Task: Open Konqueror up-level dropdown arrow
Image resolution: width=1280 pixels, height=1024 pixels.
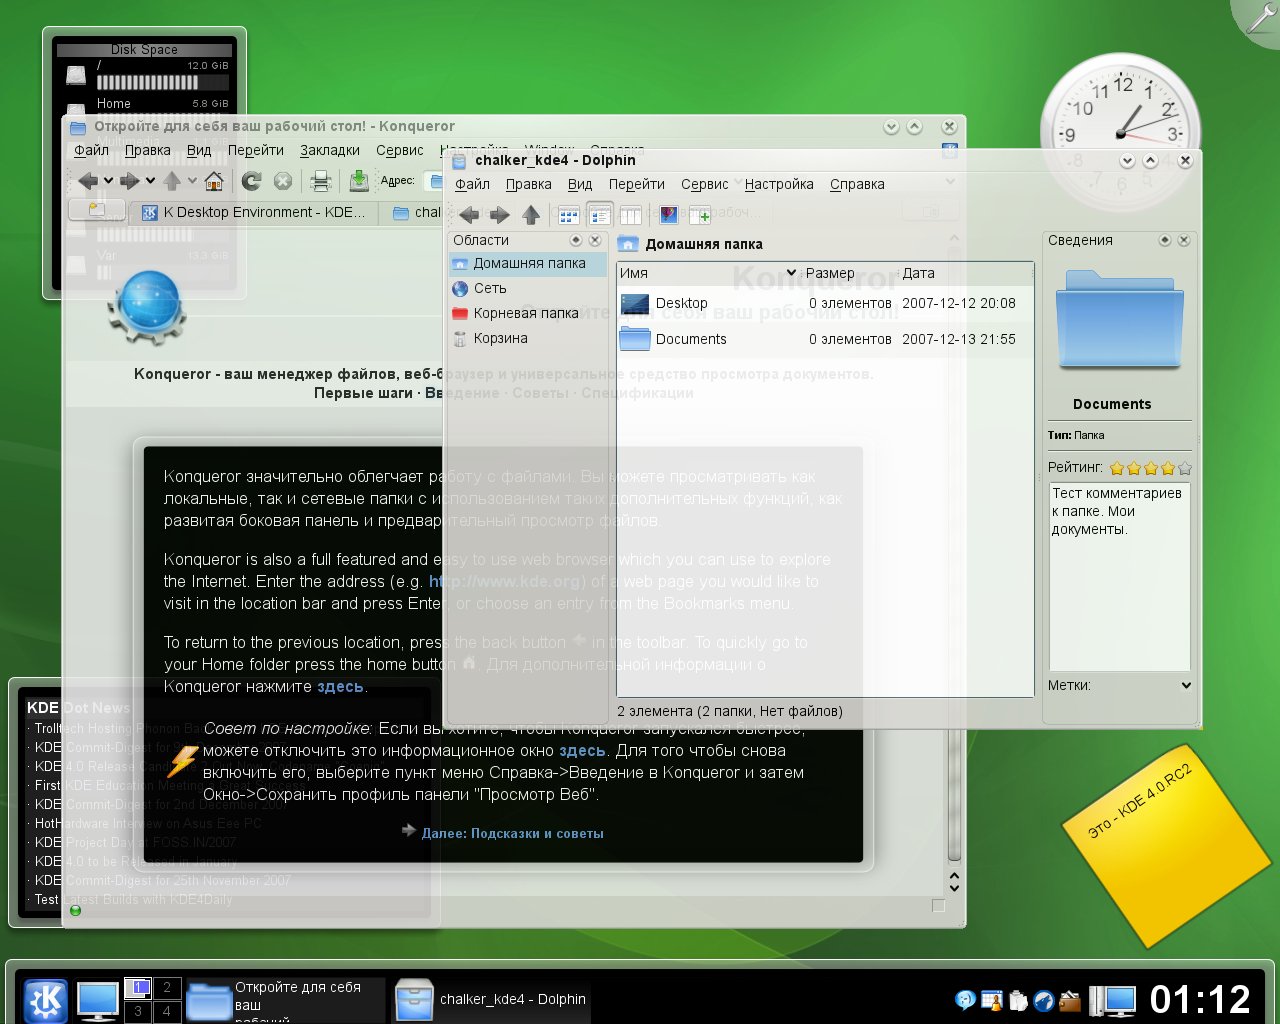Action: 192,181
